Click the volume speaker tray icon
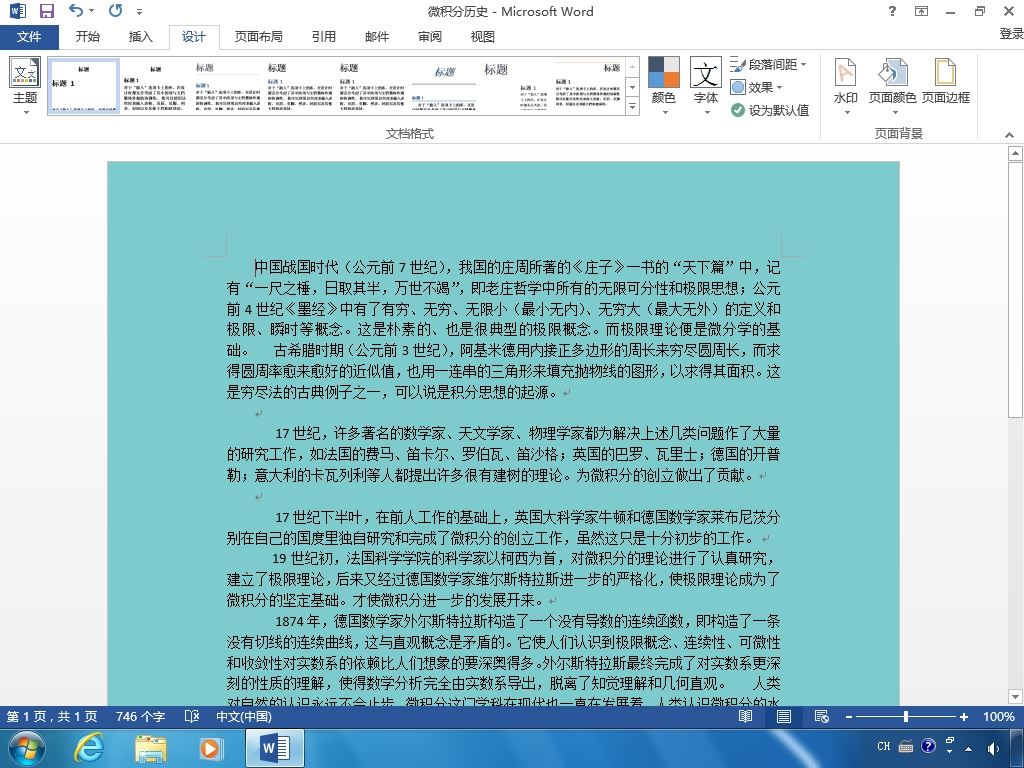The width and height of the screenshot is (1024, 768). tap(993, 748)
